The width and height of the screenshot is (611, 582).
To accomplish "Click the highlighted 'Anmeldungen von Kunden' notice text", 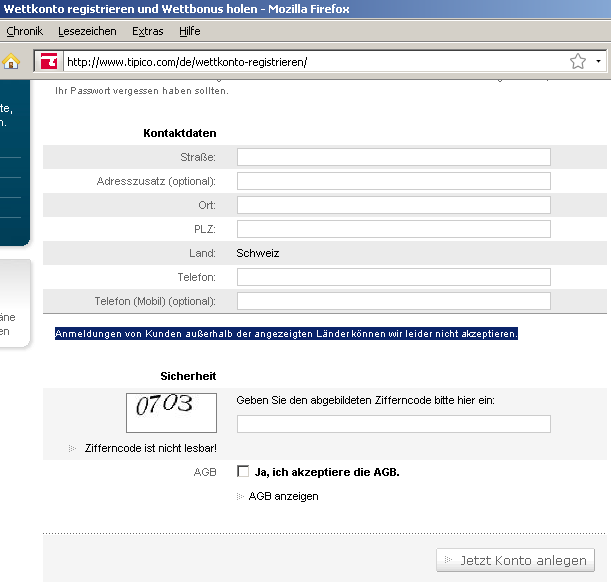I will (x=286, y=334).
